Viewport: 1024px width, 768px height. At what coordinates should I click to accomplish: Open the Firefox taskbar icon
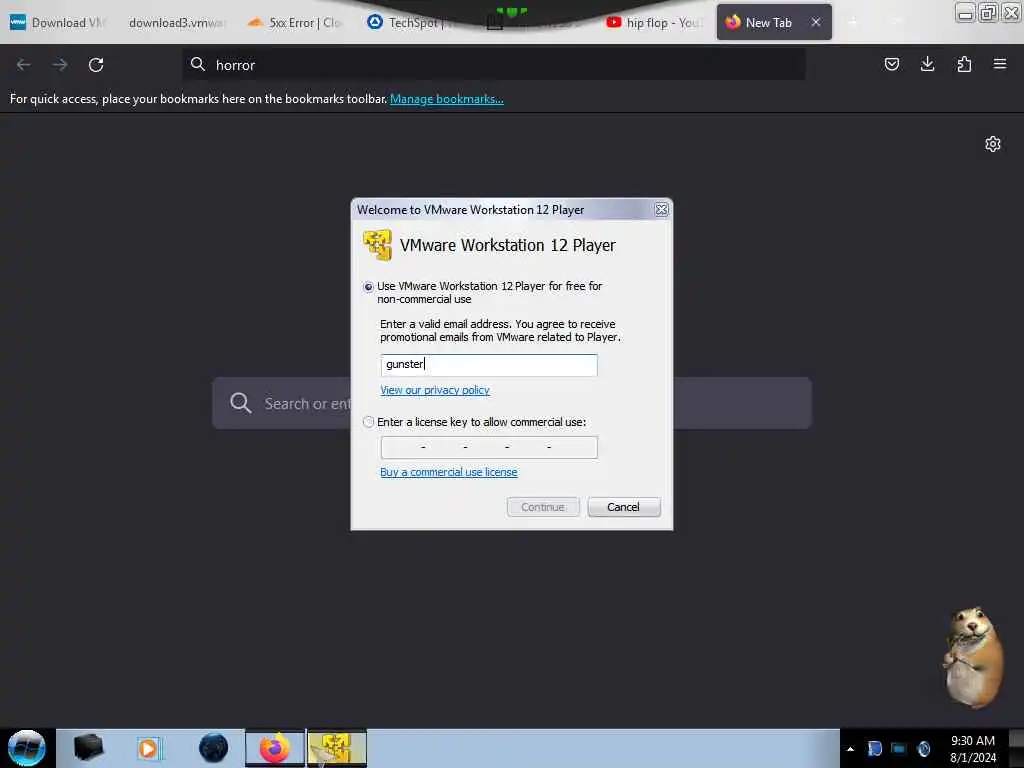[275, 748]
